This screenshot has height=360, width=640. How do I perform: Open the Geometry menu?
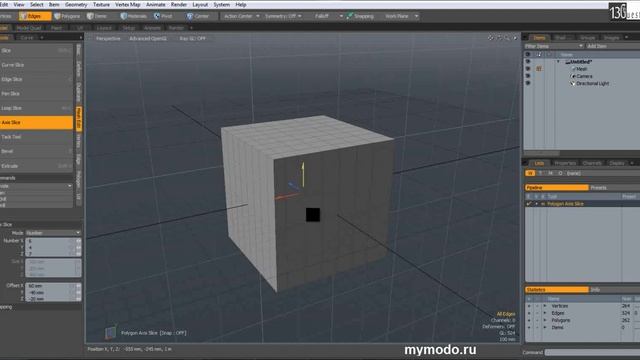[76, 4]
